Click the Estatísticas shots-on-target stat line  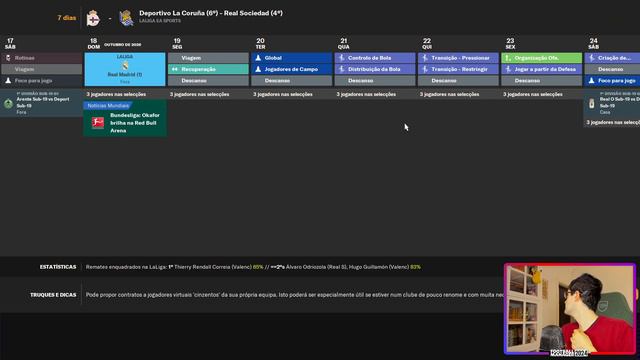[x=253, y=267]
